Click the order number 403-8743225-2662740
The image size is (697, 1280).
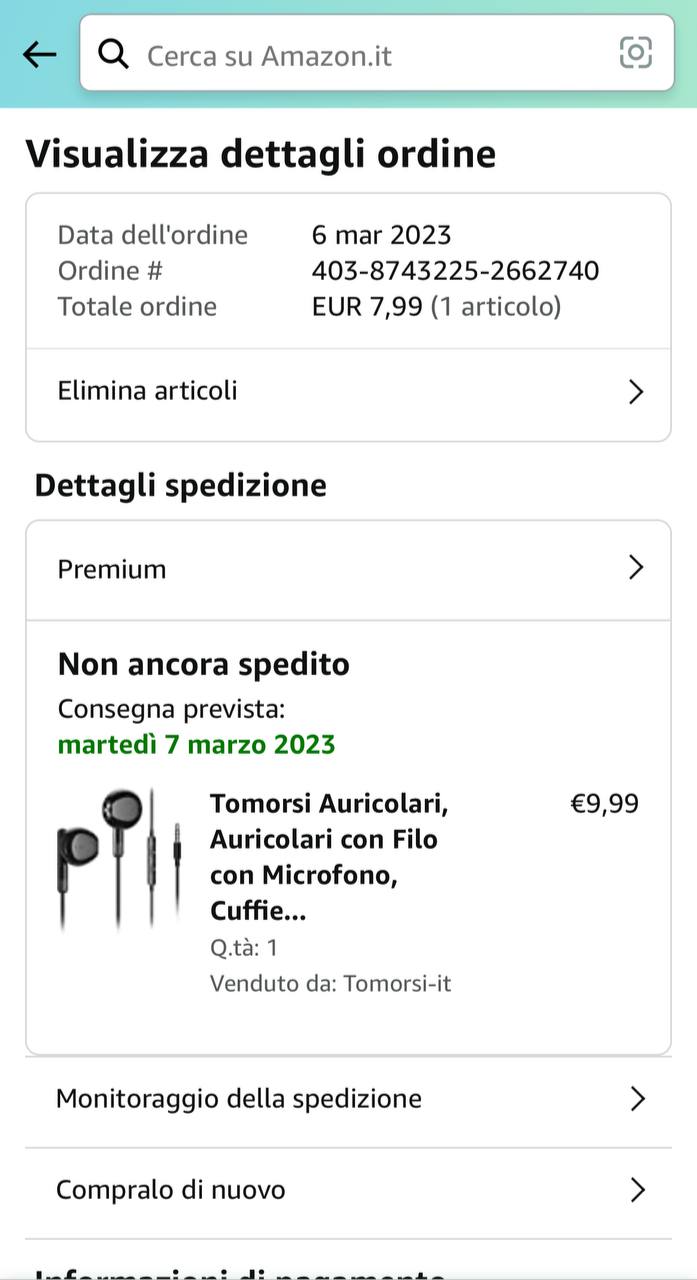click(455, 271)
